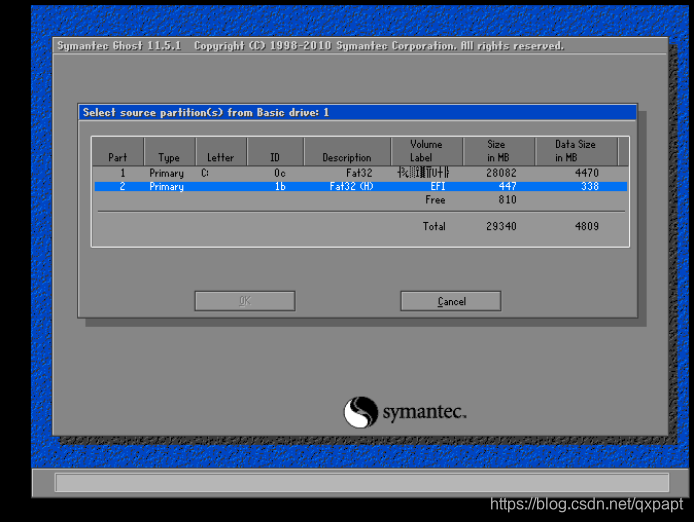This screenshot has height=523, width=694.
Task: Click the Letter column header
Action: coord(220,151)
